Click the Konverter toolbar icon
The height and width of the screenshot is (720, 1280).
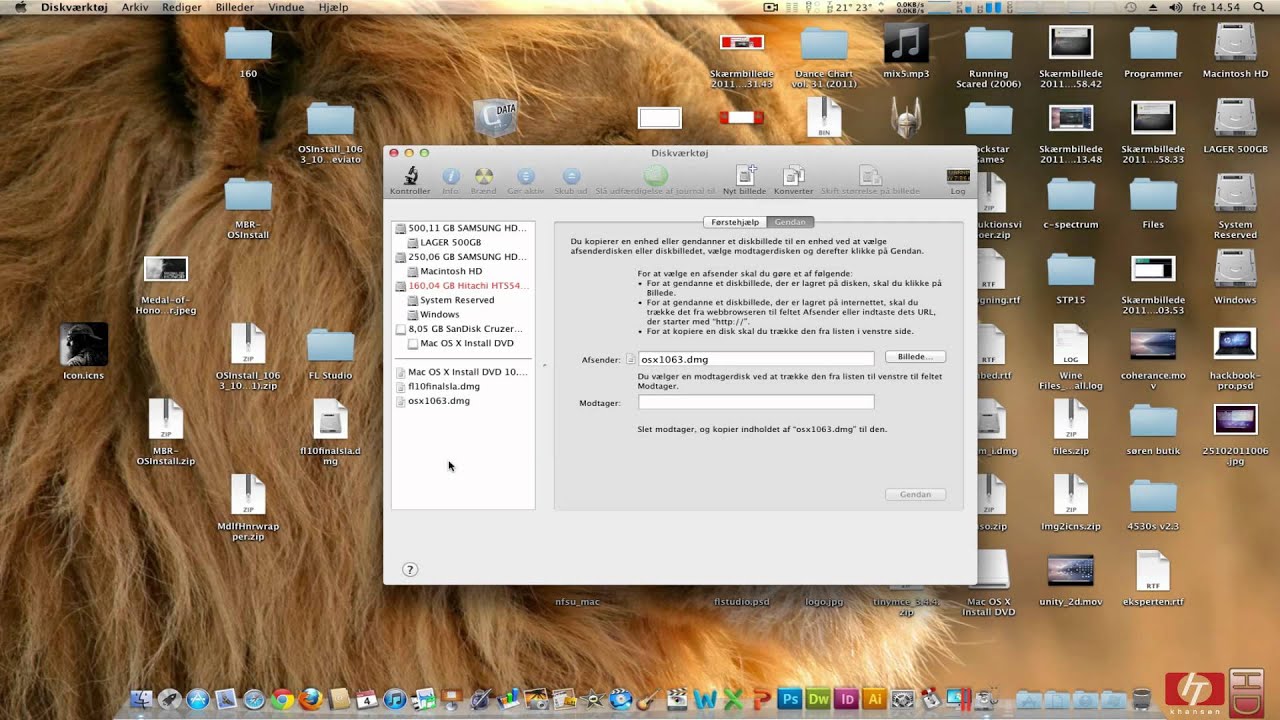[793, 178]
